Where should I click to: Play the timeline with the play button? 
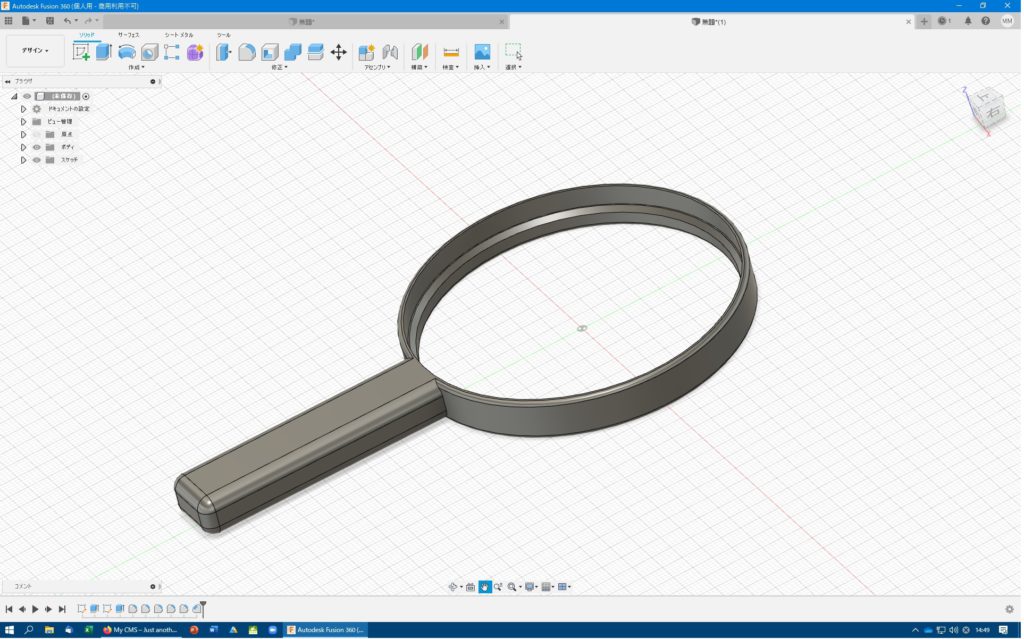coord(35,609)
